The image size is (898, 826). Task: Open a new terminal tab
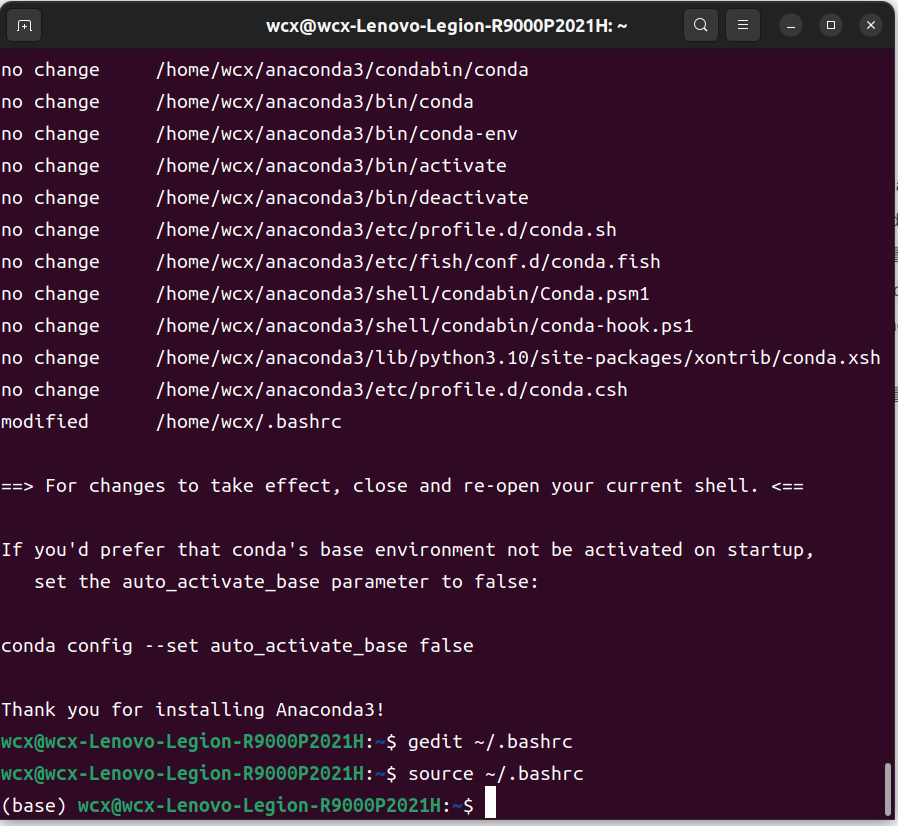pos(24,26)
